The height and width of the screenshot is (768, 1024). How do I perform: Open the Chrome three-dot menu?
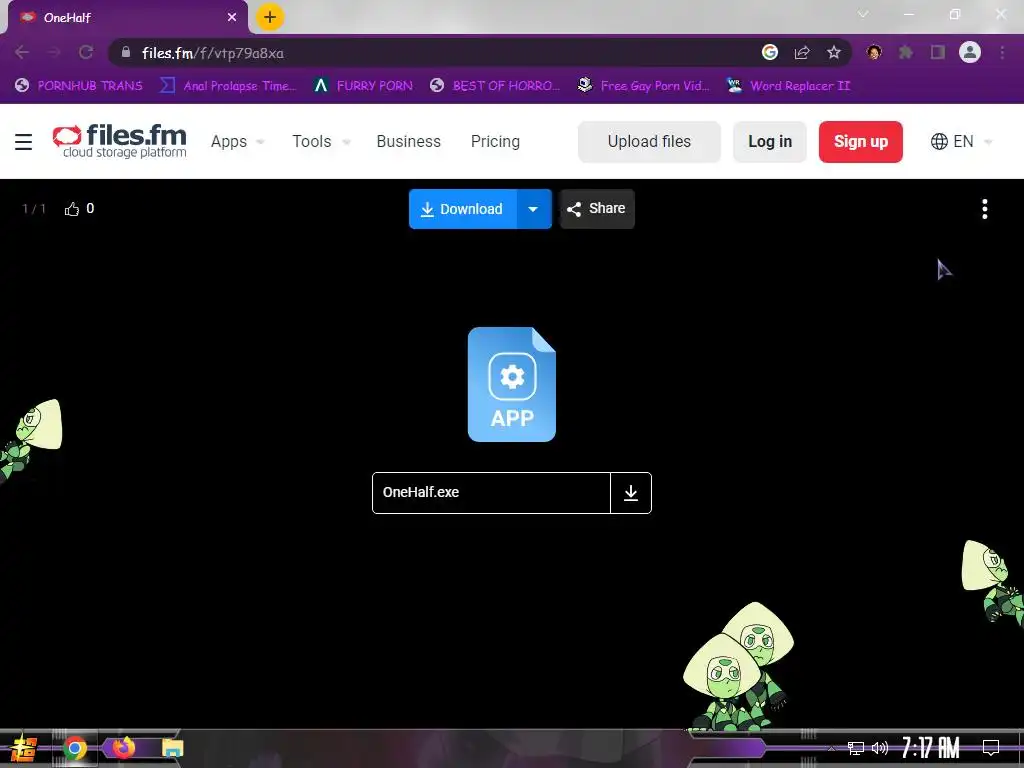pyautogui.click(x=1002, y=52)
